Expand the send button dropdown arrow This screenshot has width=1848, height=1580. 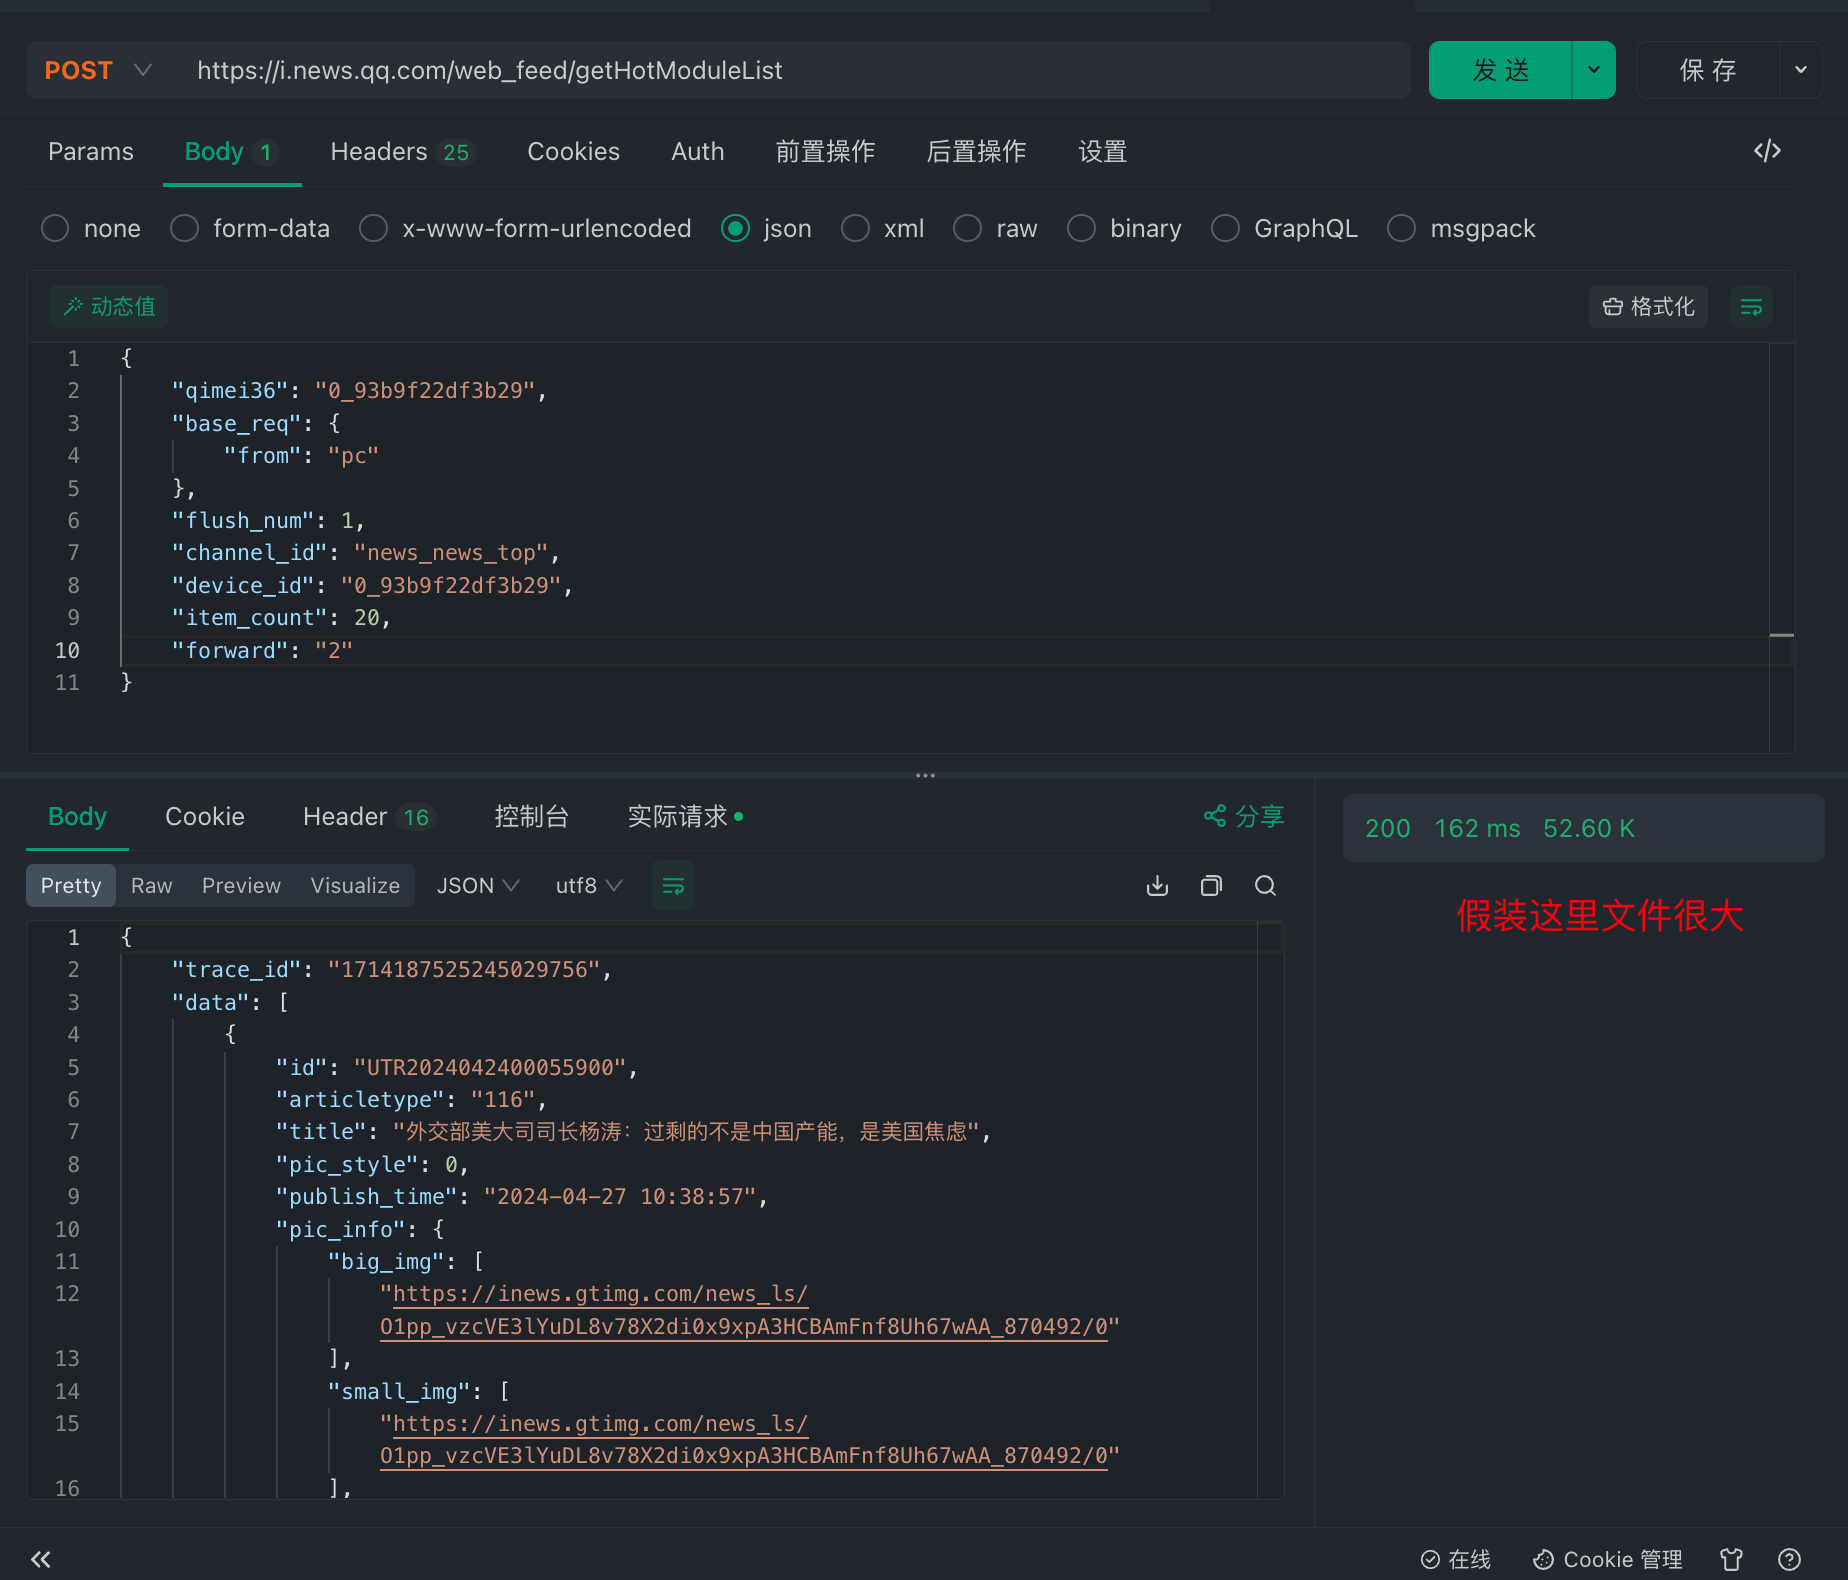(1594, 70)
